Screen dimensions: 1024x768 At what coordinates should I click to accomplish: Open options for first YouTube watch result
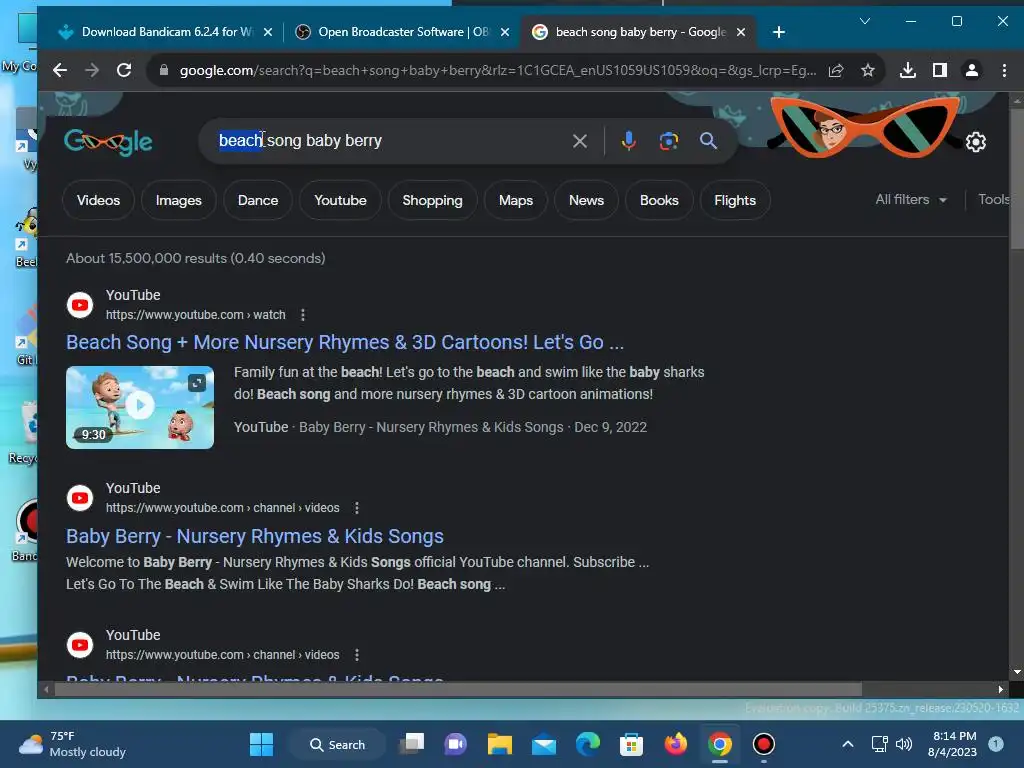point(302,315)
